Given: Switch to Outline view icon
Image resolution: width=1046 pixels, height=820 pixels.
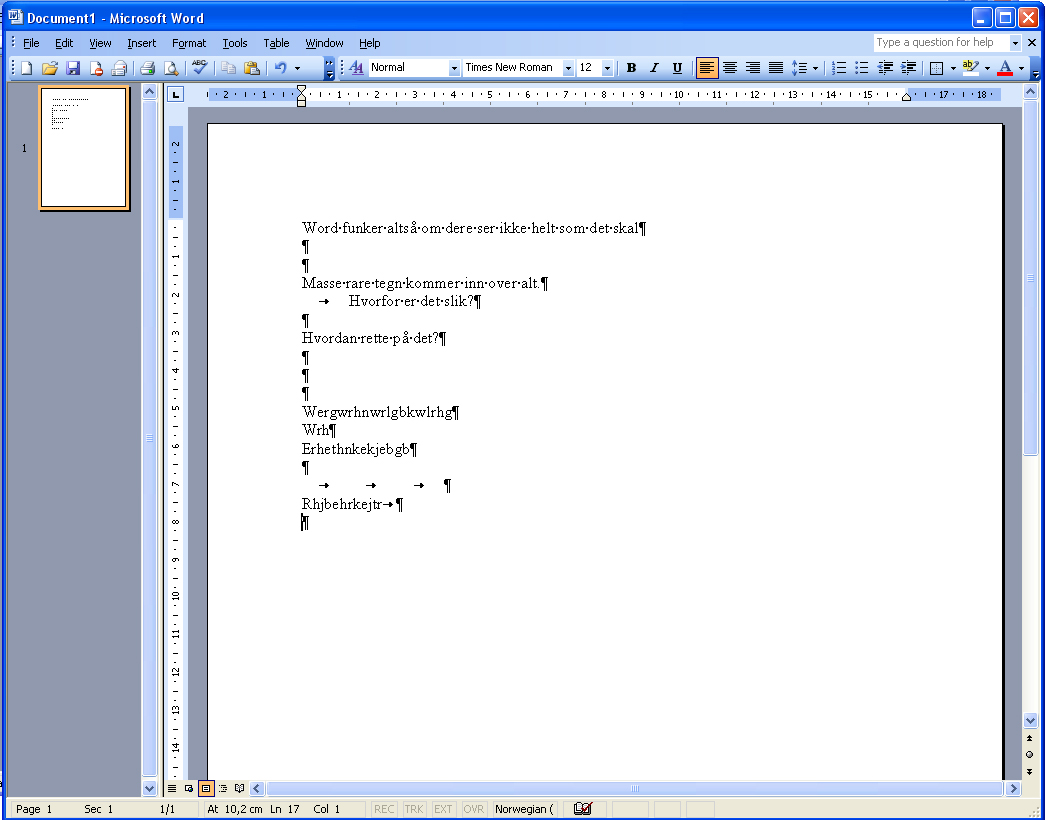Looking at the screenshot, I should click(x=223, y=789).
